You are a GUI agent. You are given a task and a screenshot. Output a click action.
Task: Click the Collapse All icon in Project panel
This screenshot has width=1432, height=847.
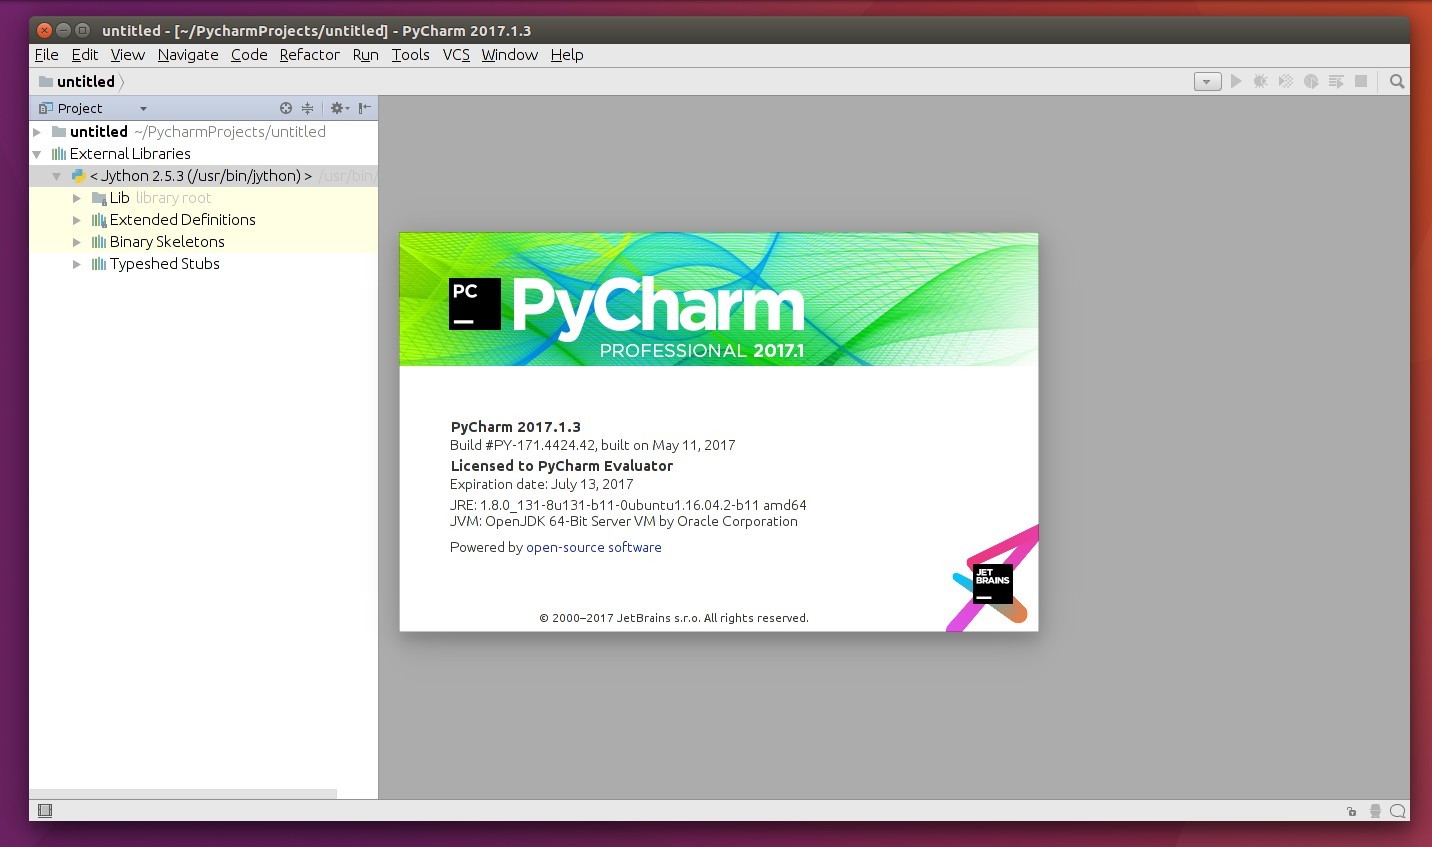[308, 108]
